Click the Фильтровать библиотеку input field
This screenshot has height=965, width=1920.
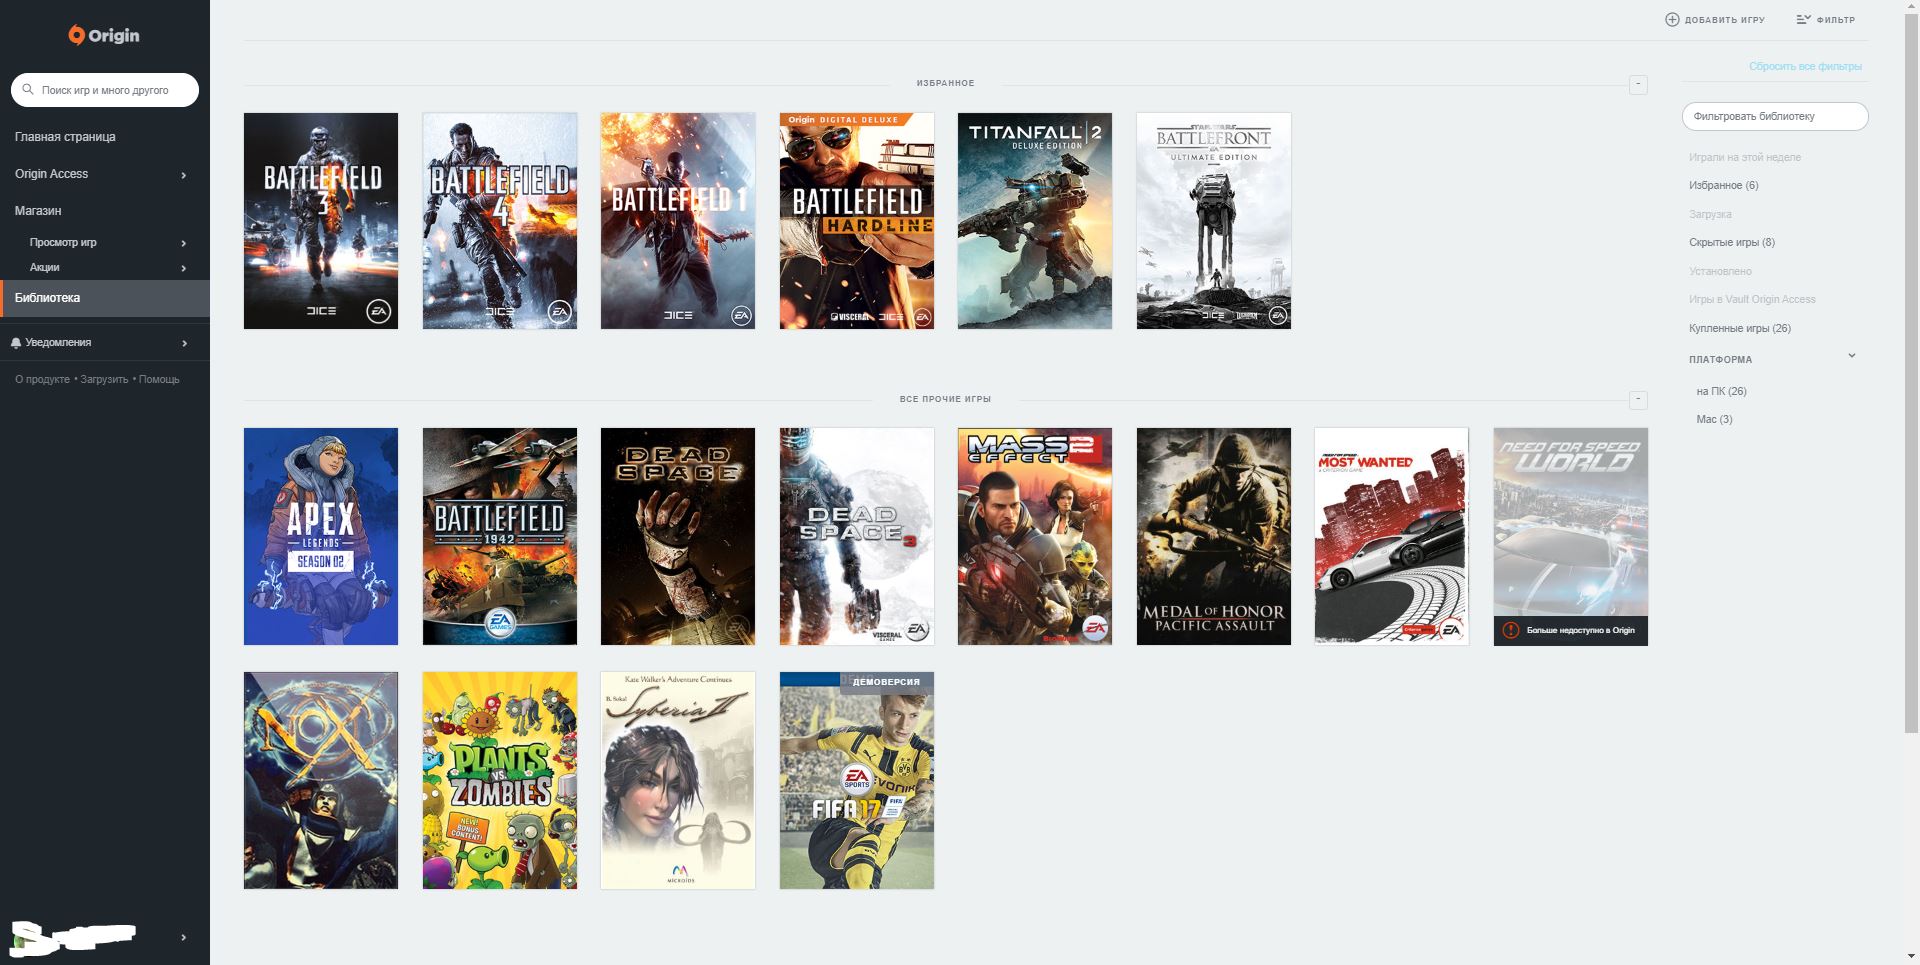coord(1774,117)
